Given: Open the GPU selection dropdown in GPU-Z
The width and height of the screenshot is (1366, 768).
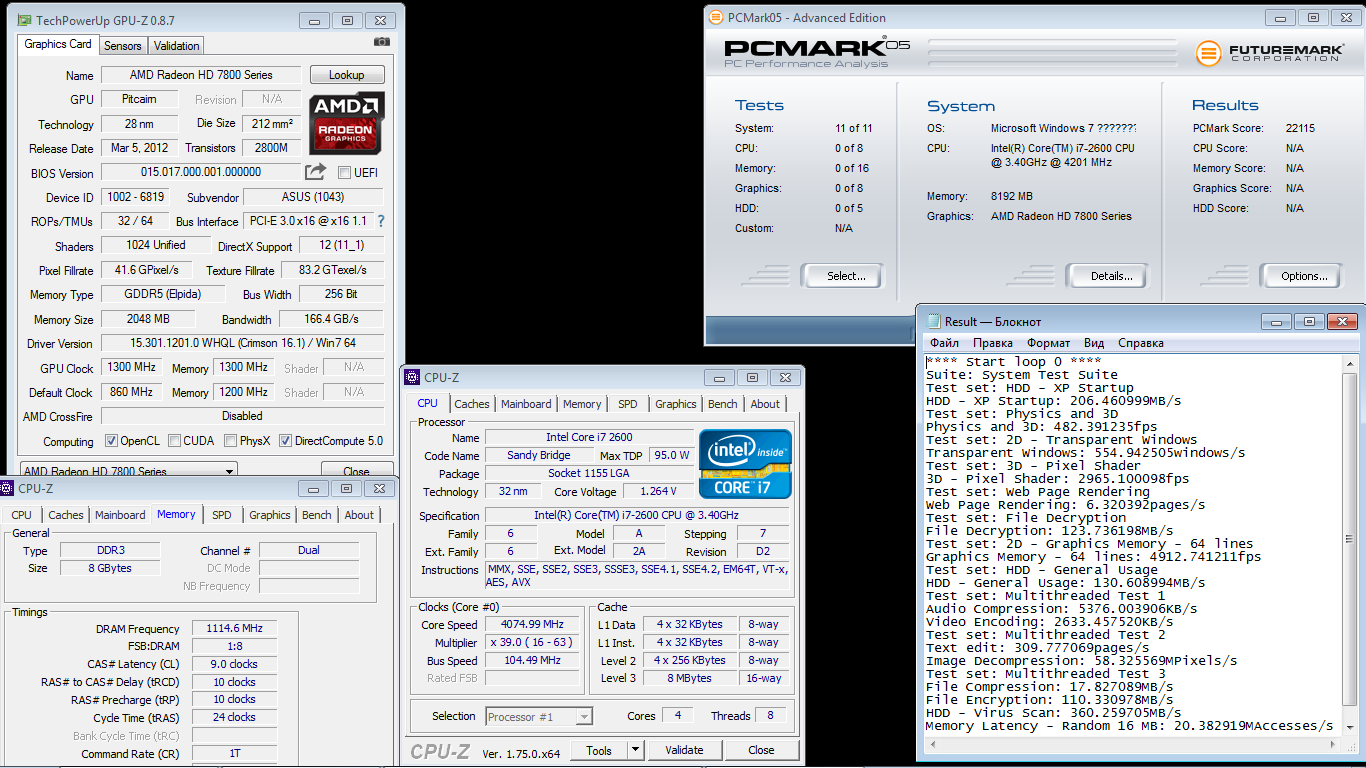Looking at the screenshot, I should (x=129, y=471).
